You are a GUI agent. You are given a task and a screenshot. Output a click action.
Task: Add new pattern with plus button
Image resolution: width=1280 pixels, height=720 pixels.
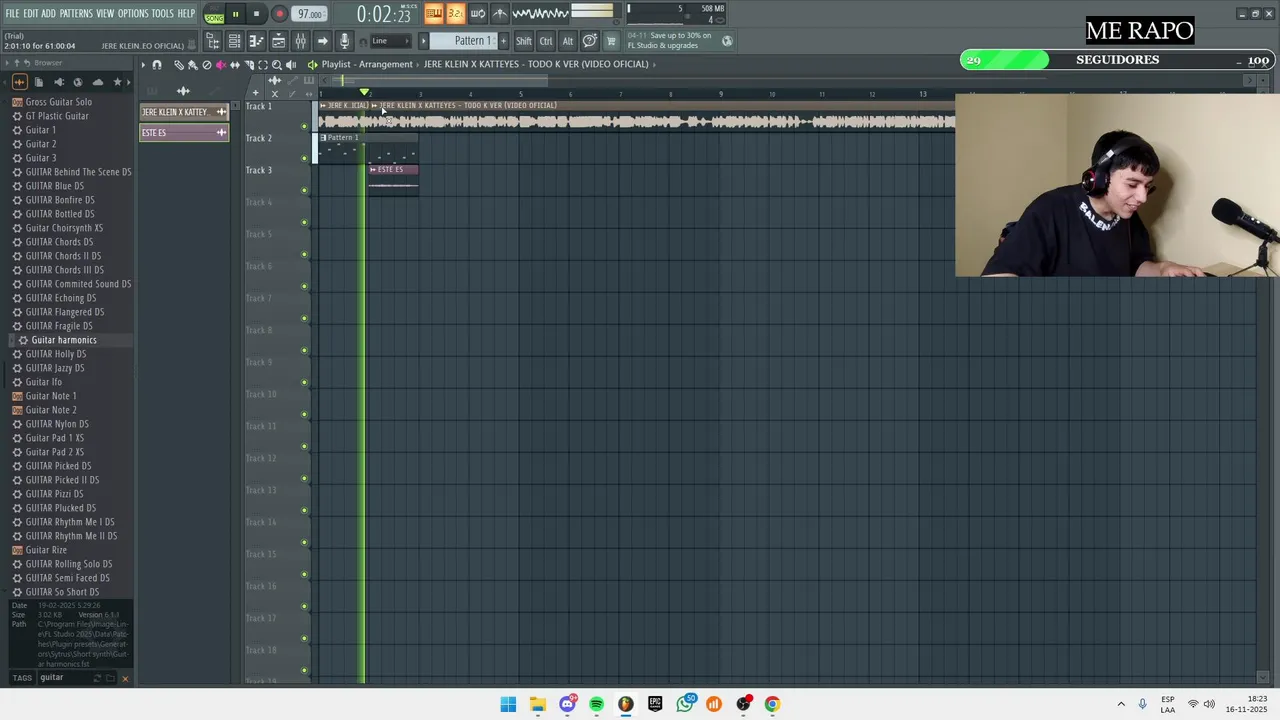tap(503, 41)
